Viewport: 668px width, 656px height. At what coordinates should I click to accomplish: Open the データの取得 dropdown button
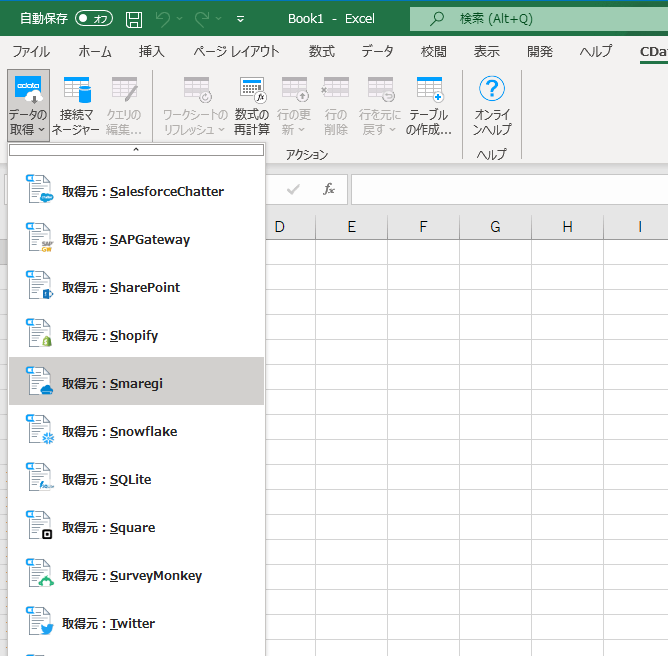pos(28,105)
